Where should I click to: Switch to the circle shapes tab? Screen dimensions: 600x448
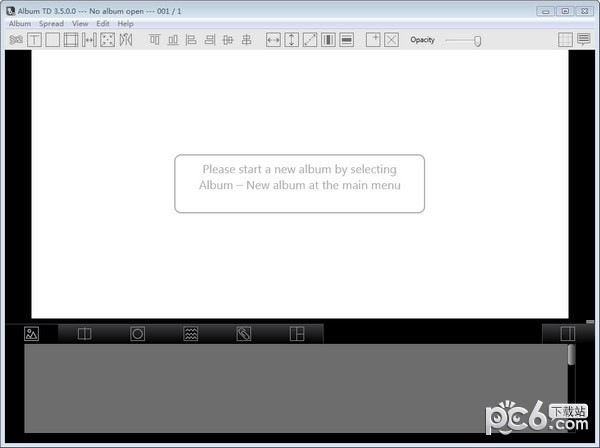click(x=137, y=334)
